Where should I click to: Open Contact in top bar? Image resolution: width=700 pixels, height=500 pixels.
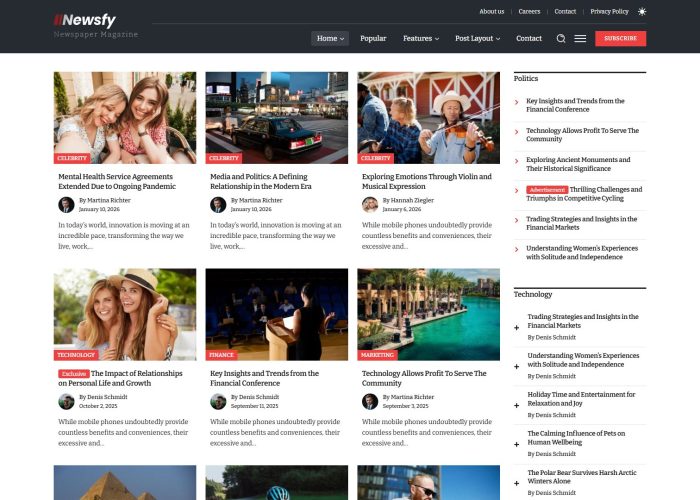(x=565, y=12)
